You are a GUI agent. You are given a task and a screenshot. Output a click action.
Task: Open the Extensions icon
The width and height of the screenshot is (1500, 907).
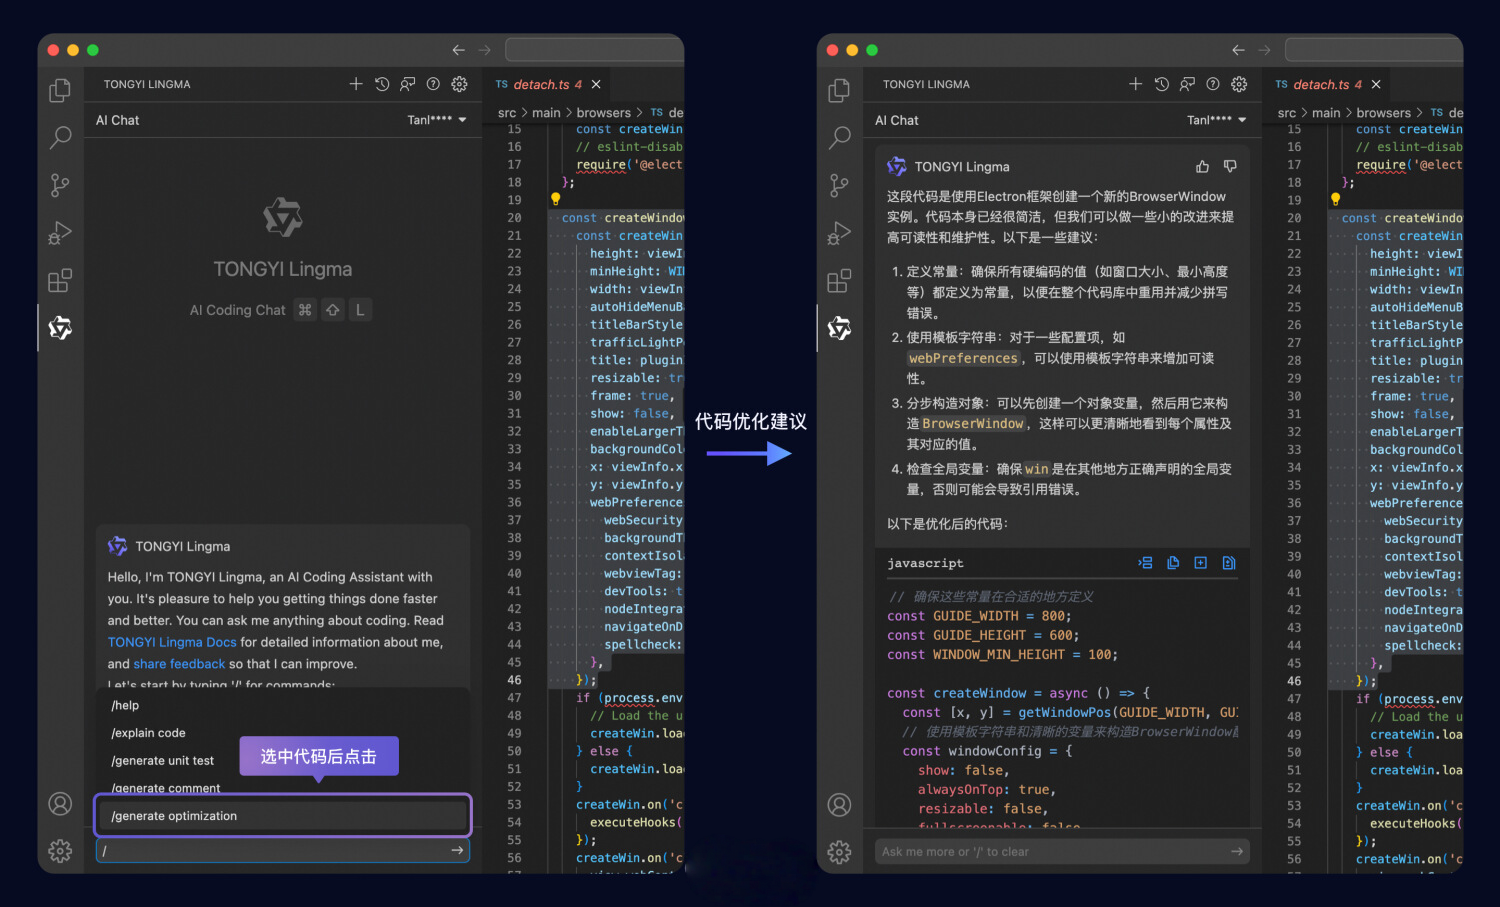(x=60, y=280)
